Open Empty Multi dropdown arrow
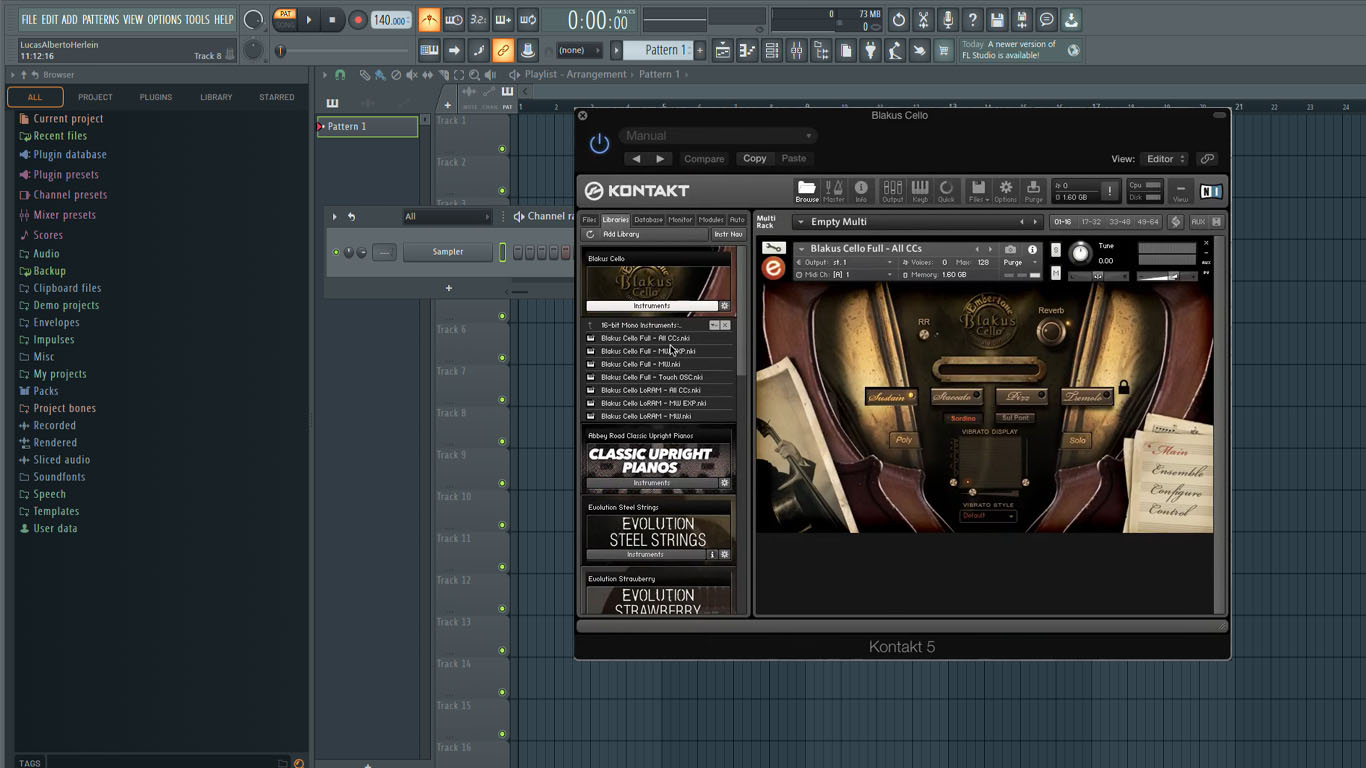This screenshot has width=1366, height=768. click(800, 222)
